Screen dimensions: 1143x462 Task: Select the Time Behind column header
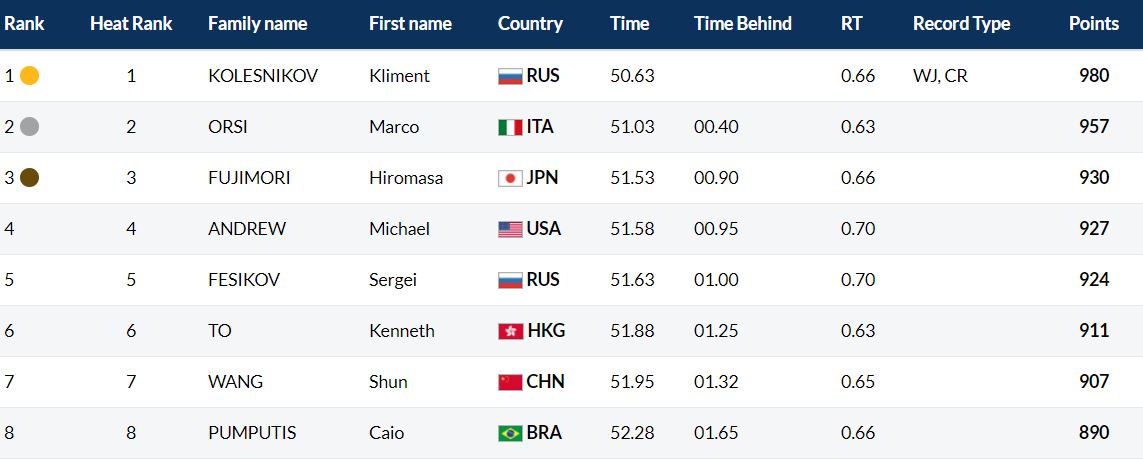point(743,23)
